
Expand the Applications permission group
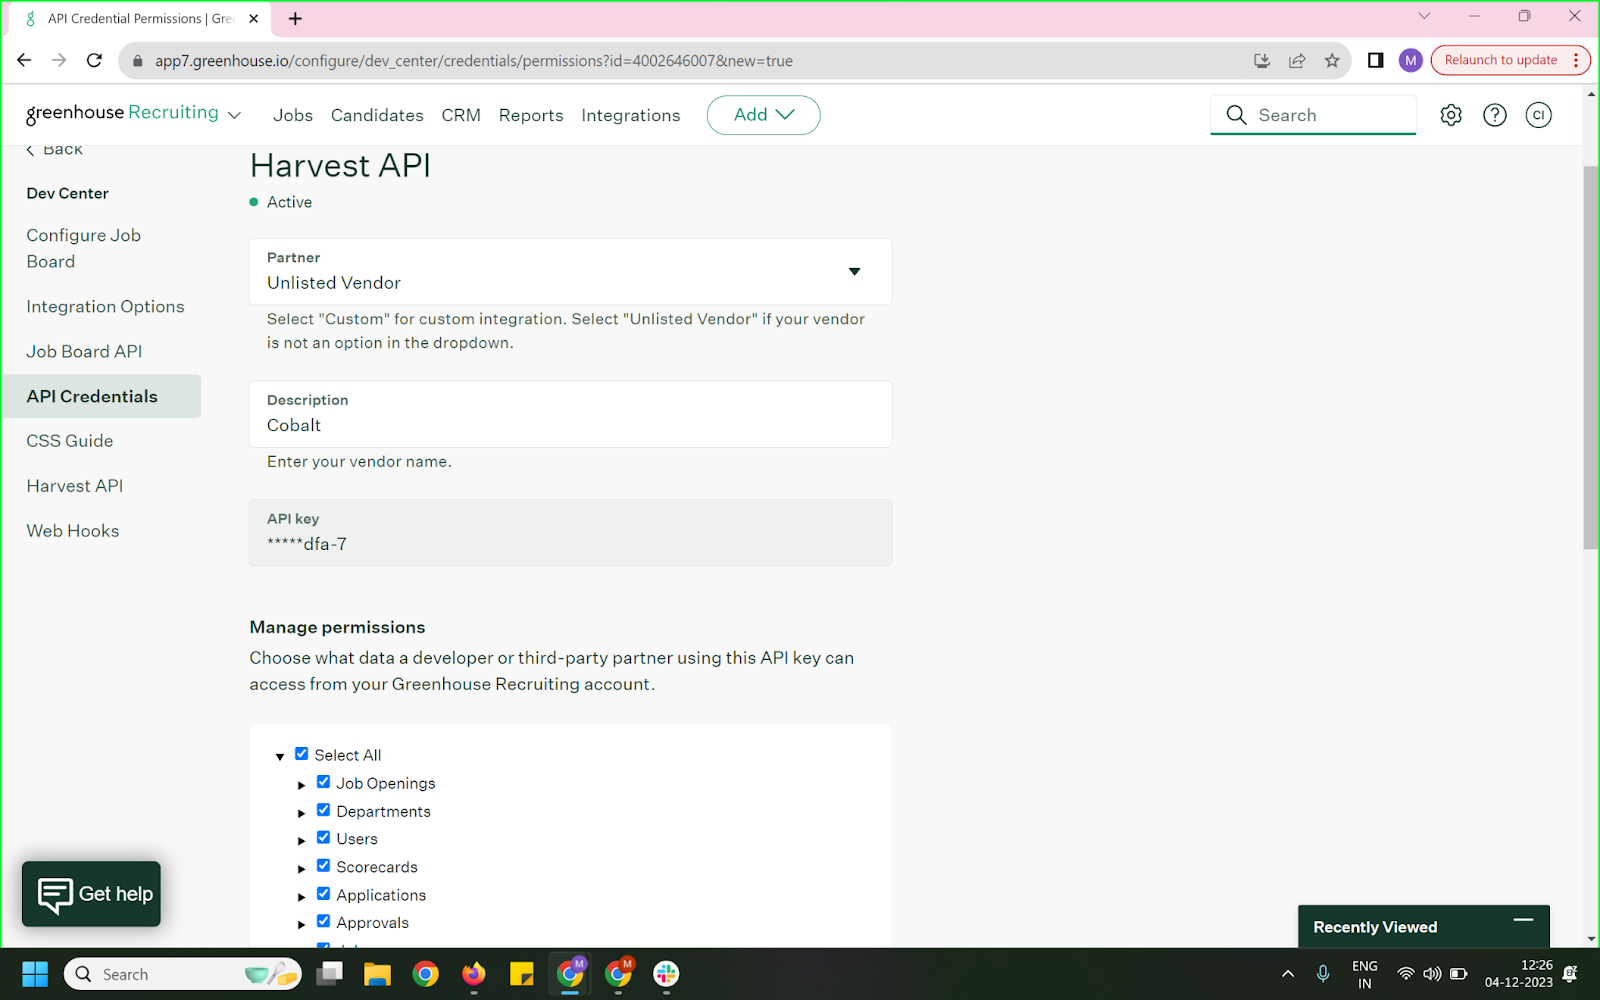point(301,897)
